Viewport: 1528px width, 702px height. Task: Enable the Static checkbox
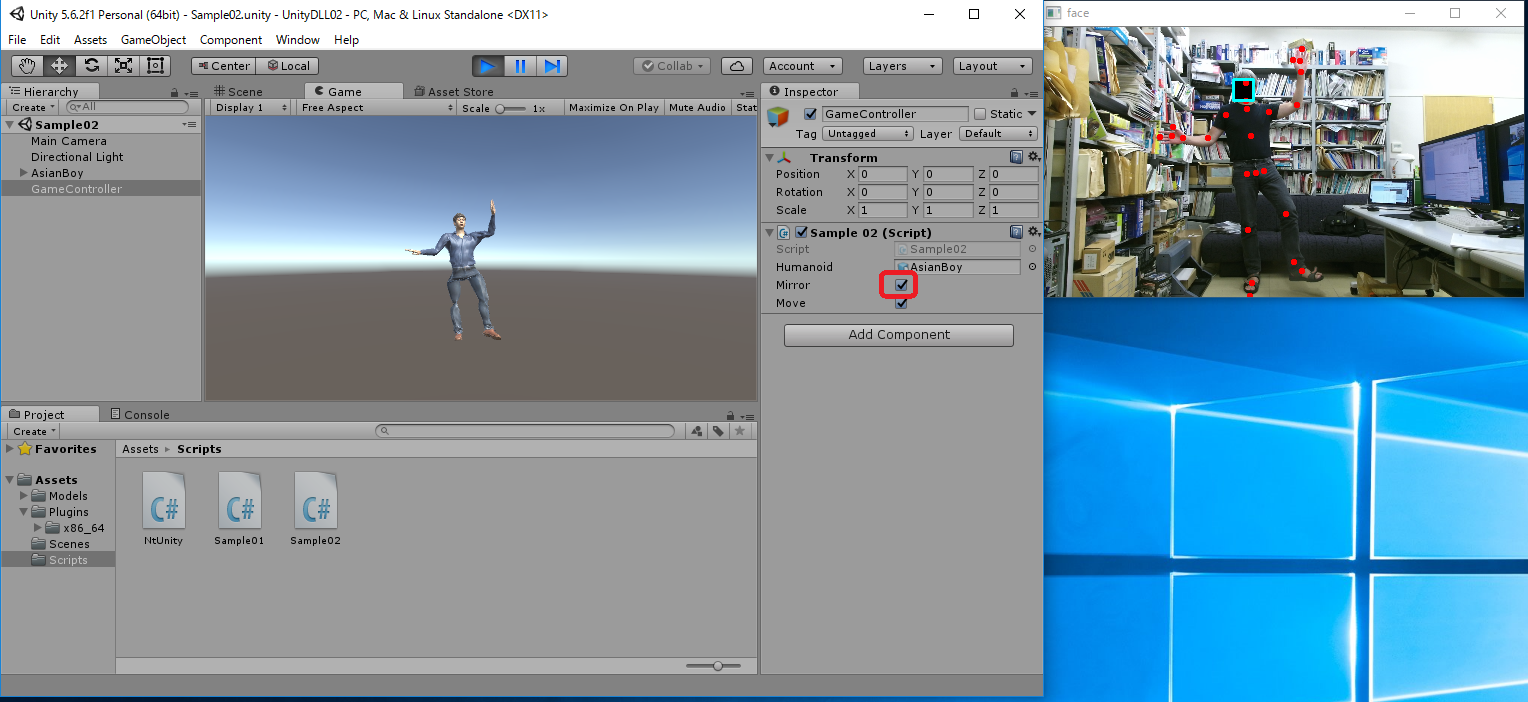pyautogui.click(x=980, y=114)
